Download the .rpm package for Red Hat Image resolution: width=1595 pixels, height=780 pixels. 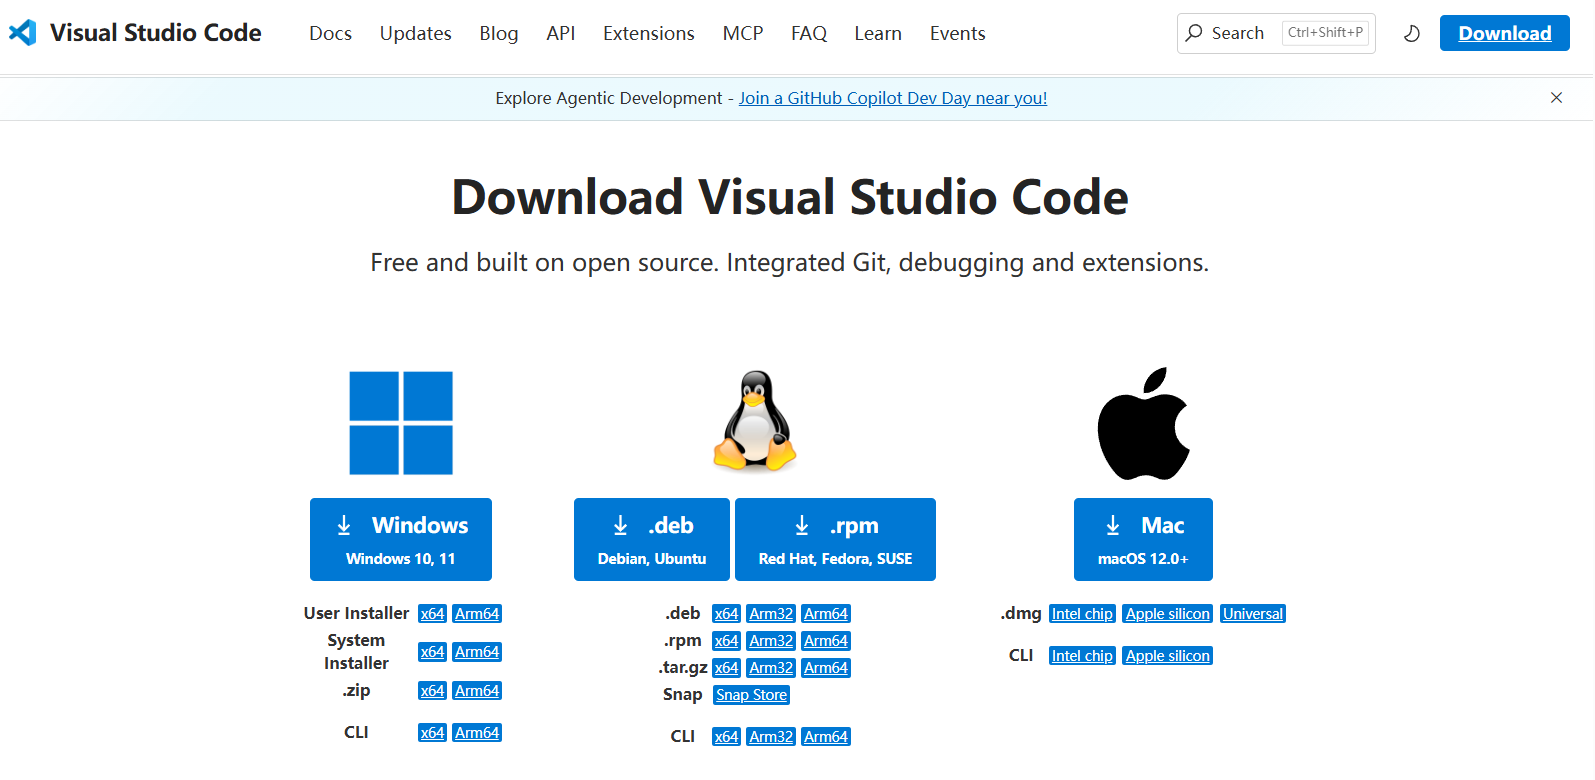click(x=835, y=539)
